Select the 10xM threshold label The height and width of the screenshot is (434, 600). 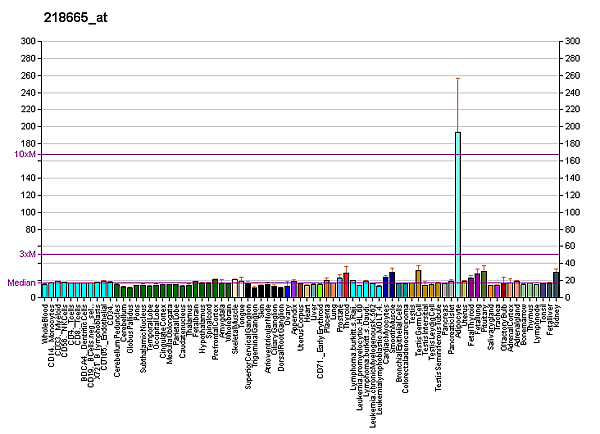click(x=25, y=155)
